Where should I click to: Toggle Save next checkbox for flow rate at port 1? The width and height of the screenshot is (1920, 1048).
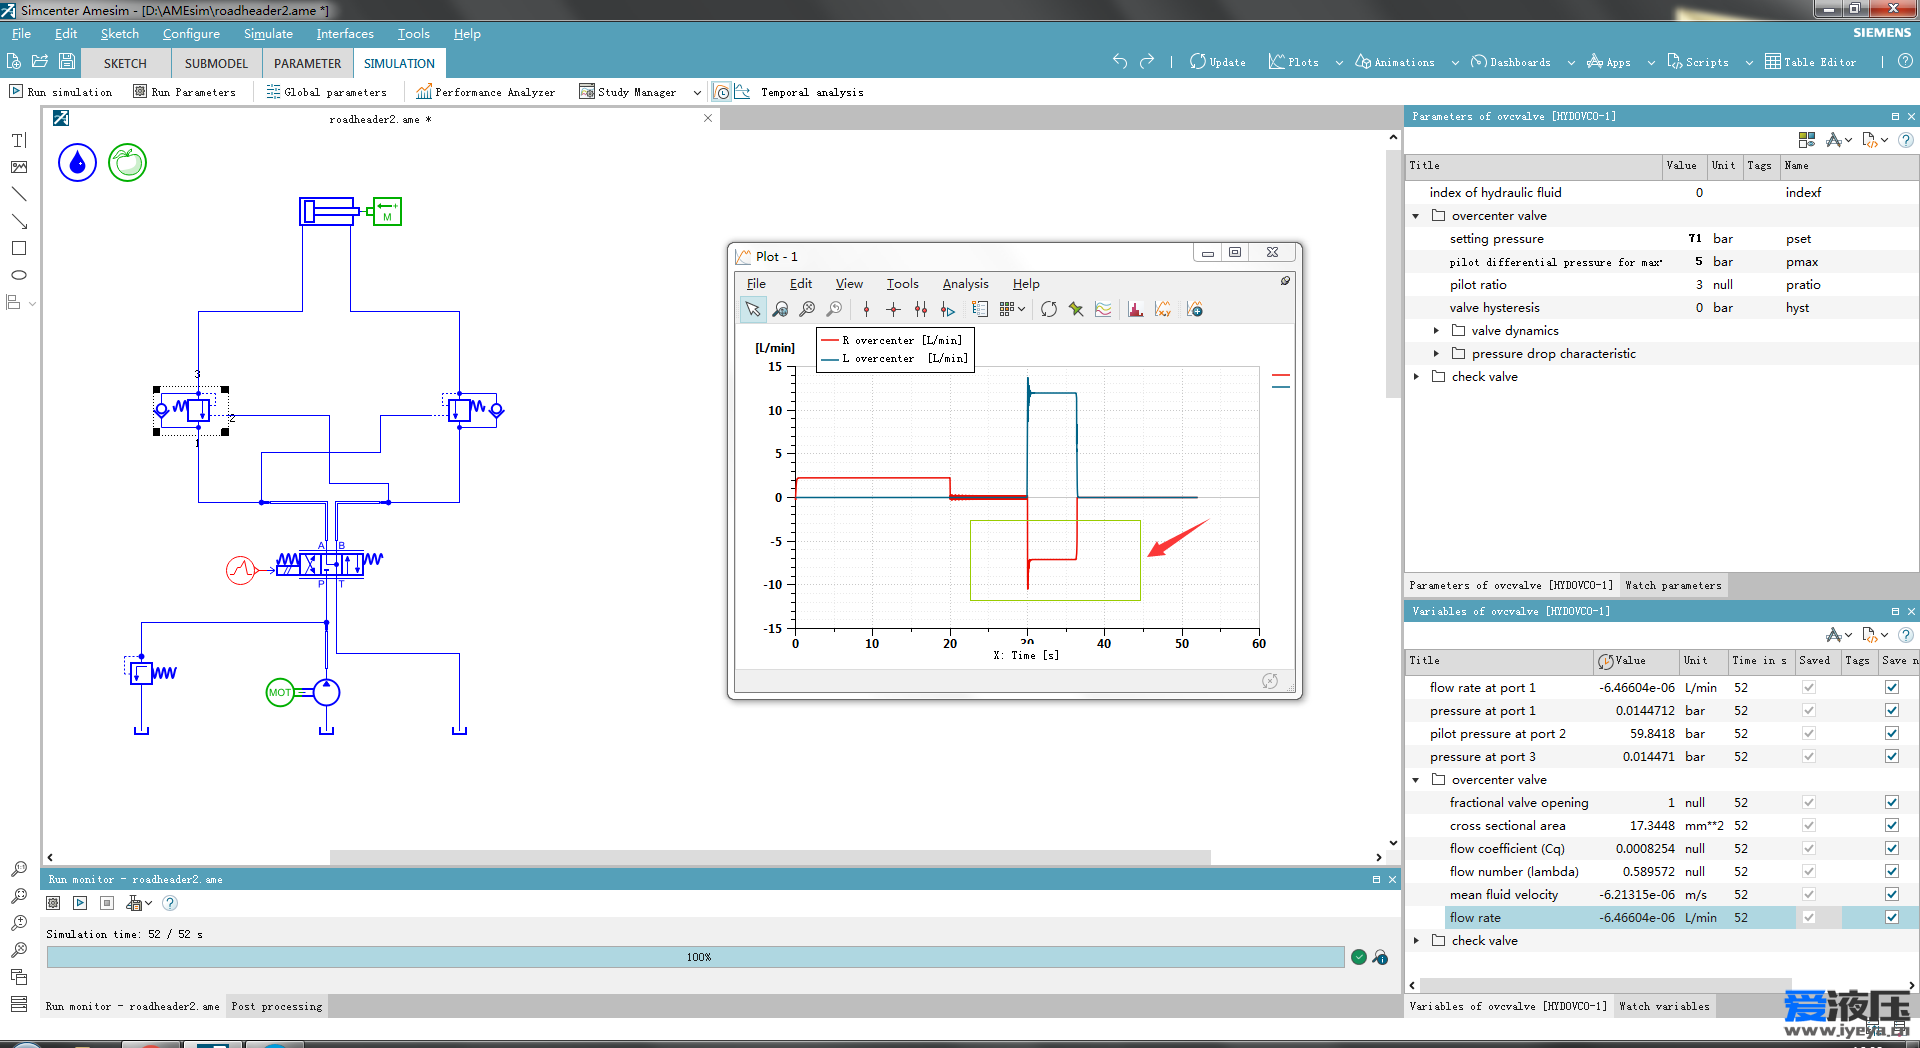click(x=1892, y=687)
